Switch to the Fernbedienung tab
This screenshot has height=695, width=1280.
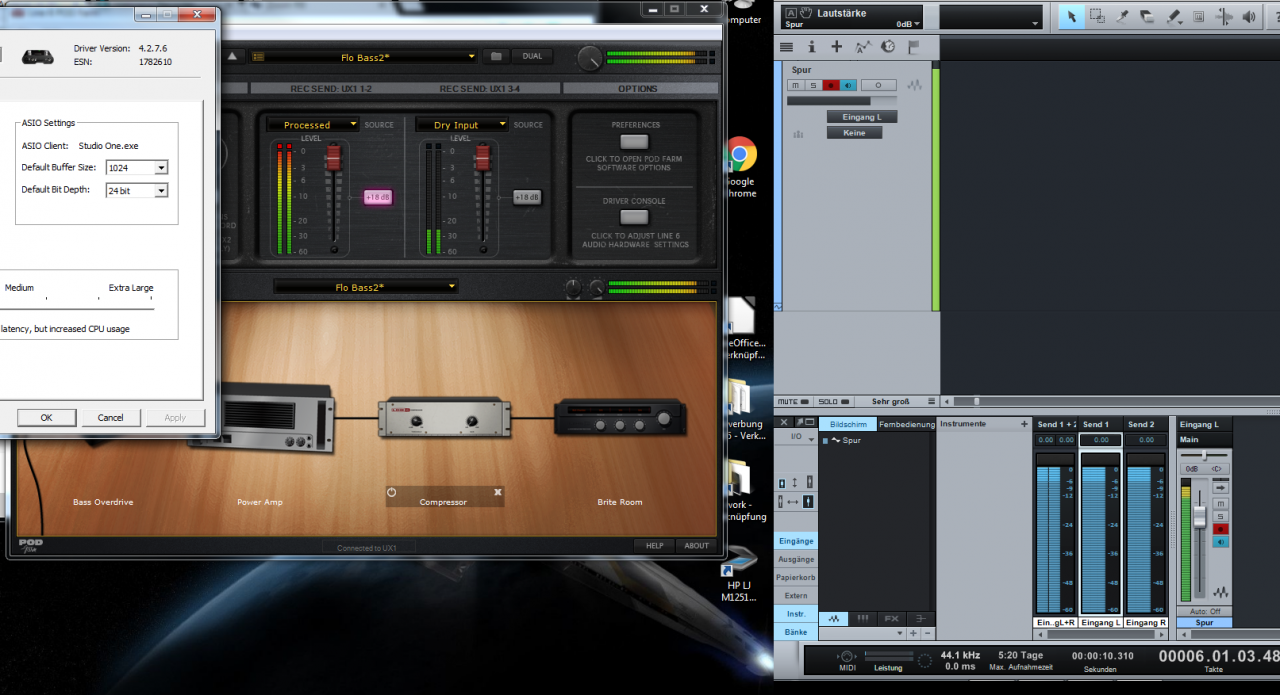point(906,424)
